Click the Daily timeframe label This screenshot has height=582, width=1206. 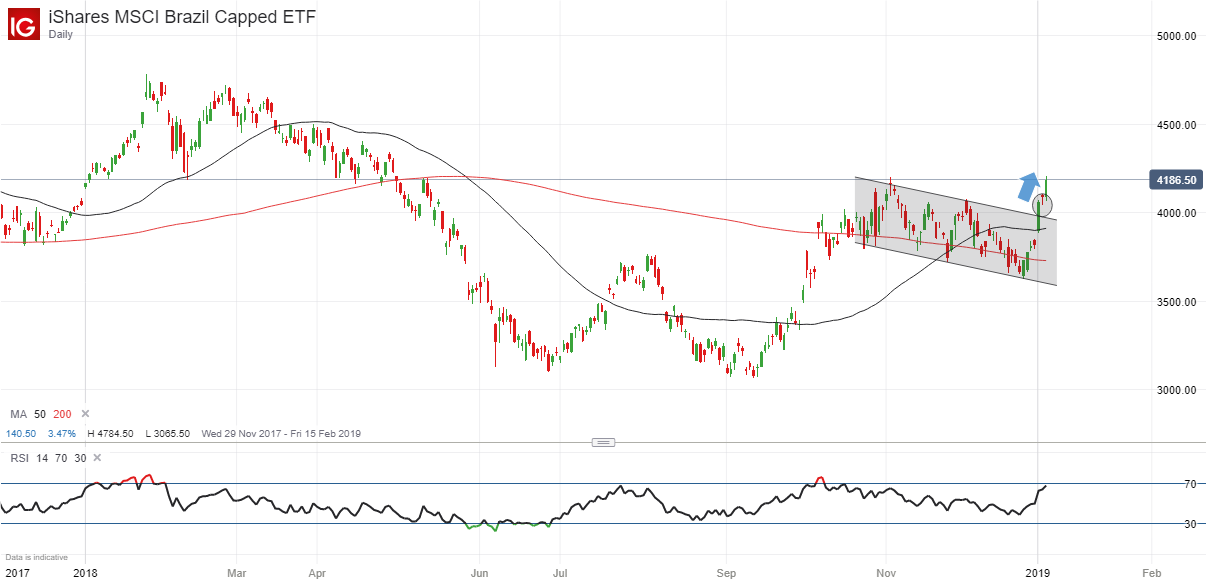tap(61, 34)
